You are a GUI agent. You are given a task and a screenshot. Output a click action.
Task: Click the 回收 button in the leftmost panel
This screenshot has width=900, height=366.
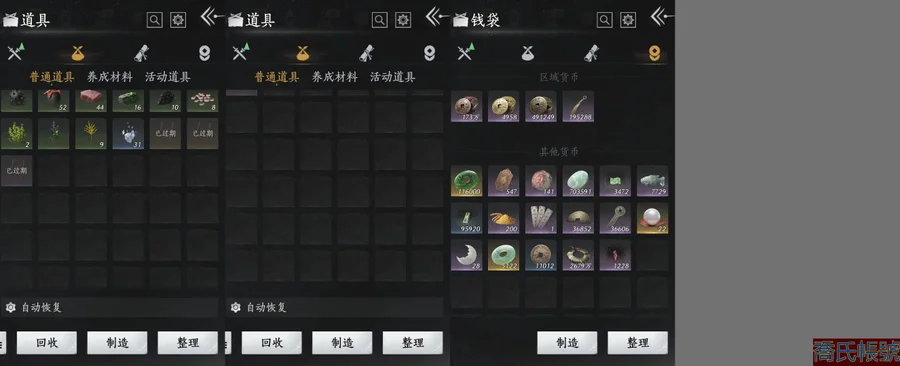tap(46, 343)
